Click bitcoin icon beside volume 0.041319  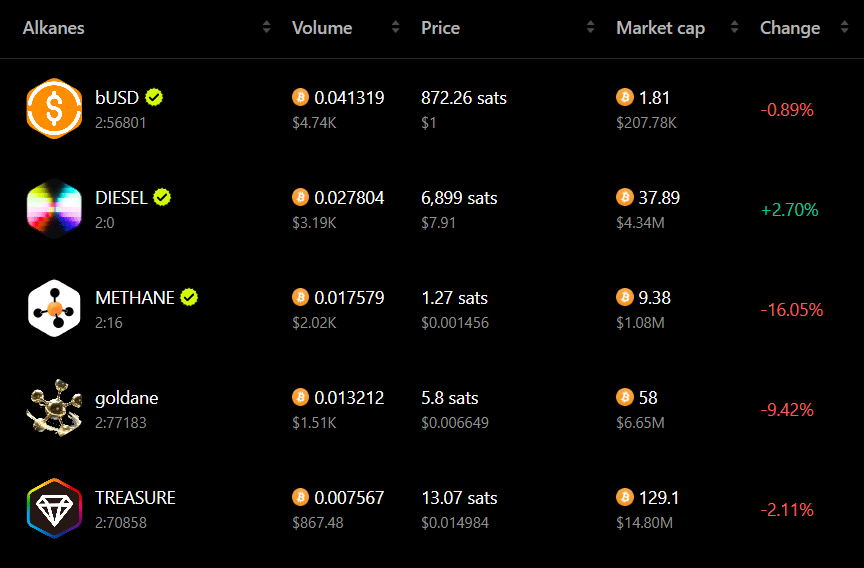click(x=300, y=98)
